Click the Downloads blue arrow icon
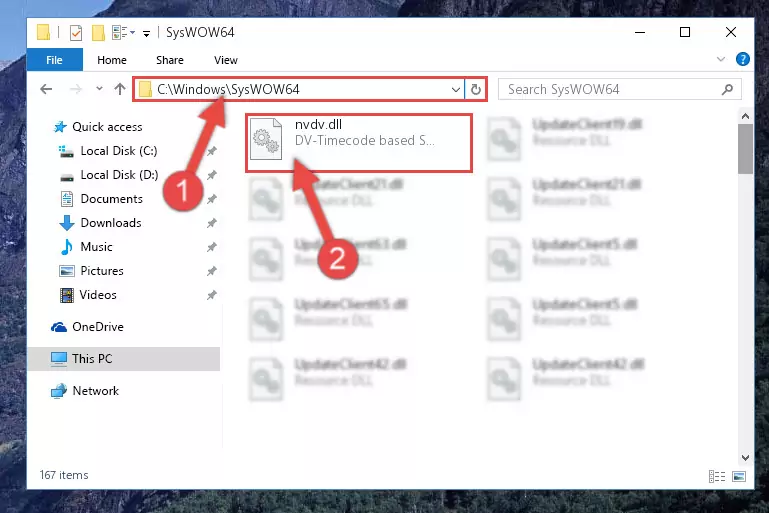The image size is (769, 513). point(67,223)
